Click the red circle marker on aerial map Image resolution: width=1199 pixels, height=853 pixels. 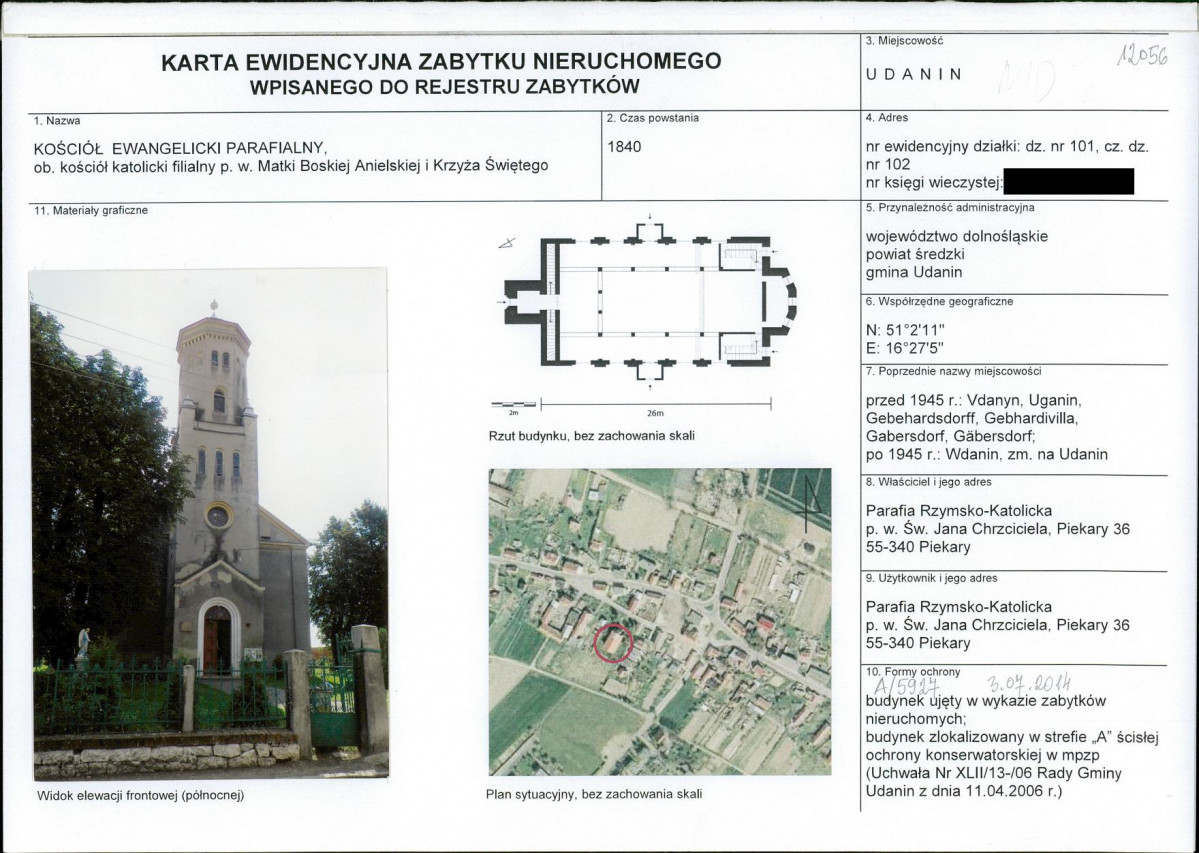tap(613, 643)
